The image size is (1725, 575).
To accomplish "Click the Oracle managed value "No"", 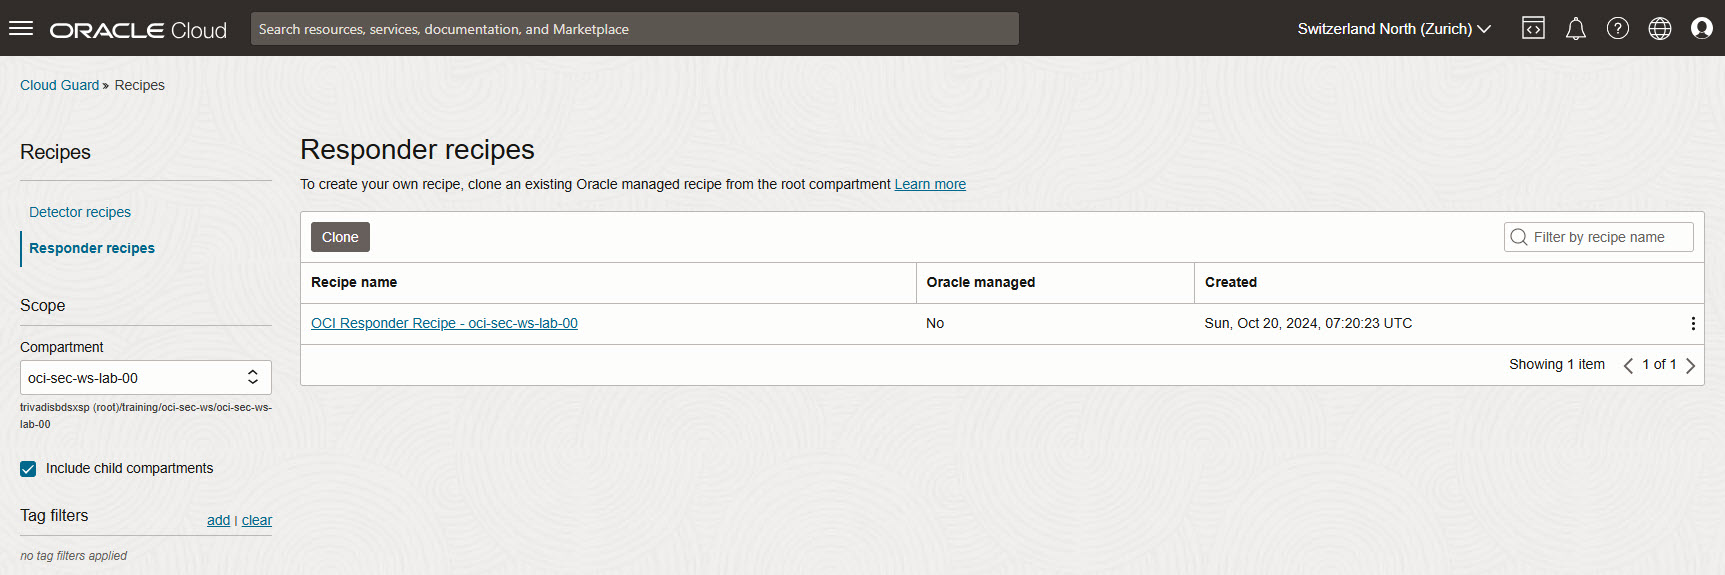I will pos(935,323).
